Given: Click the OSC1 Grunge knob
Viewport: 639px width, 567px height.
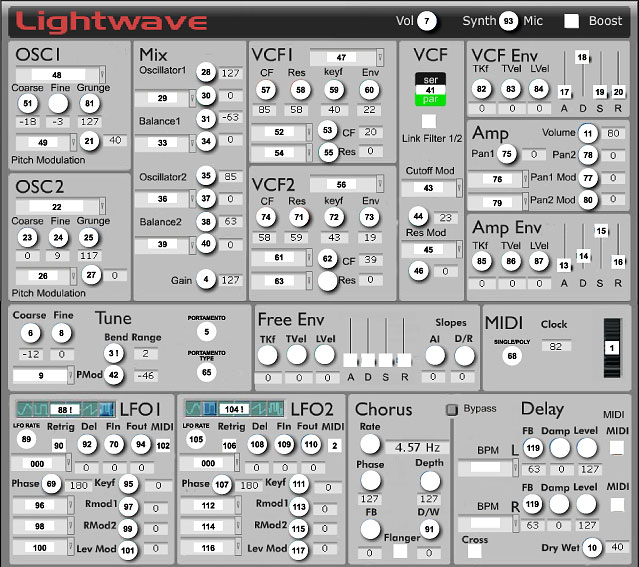Looking at the screenshot, I should click(89, 103).
